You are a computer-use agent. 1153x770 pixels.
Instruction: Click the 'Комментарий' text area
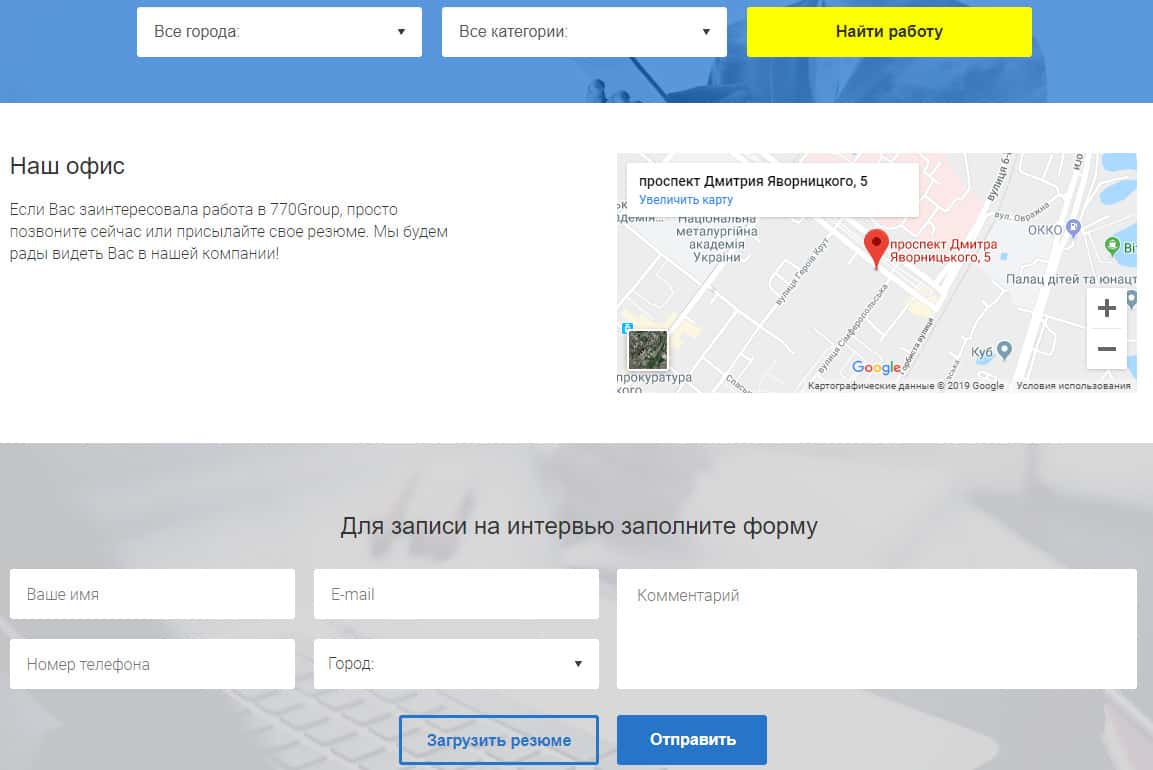(876, 629)
